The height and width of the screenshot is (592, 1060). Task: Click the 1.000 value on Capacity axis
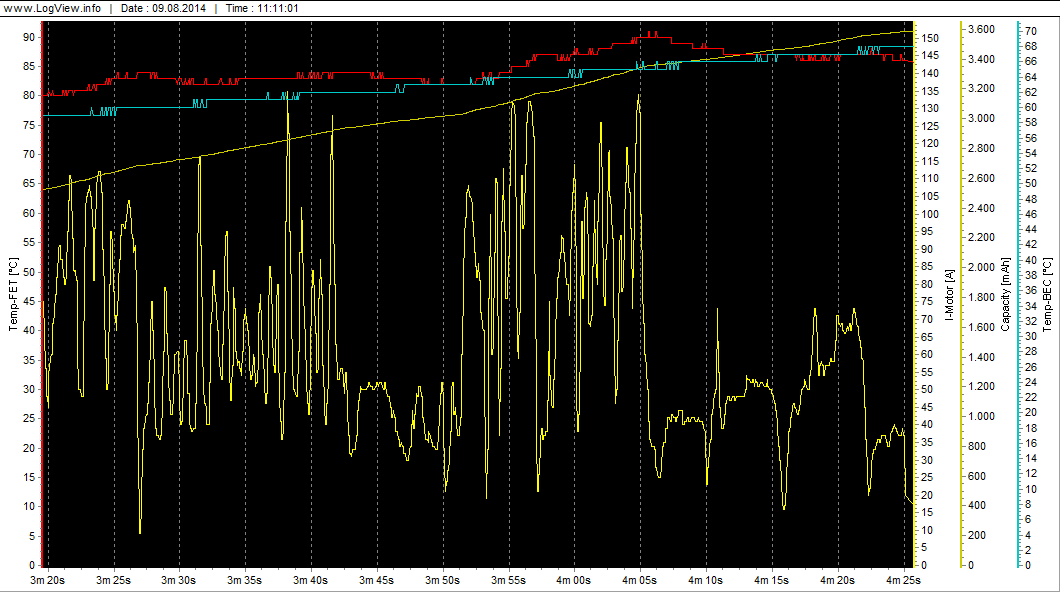point(981,416)
